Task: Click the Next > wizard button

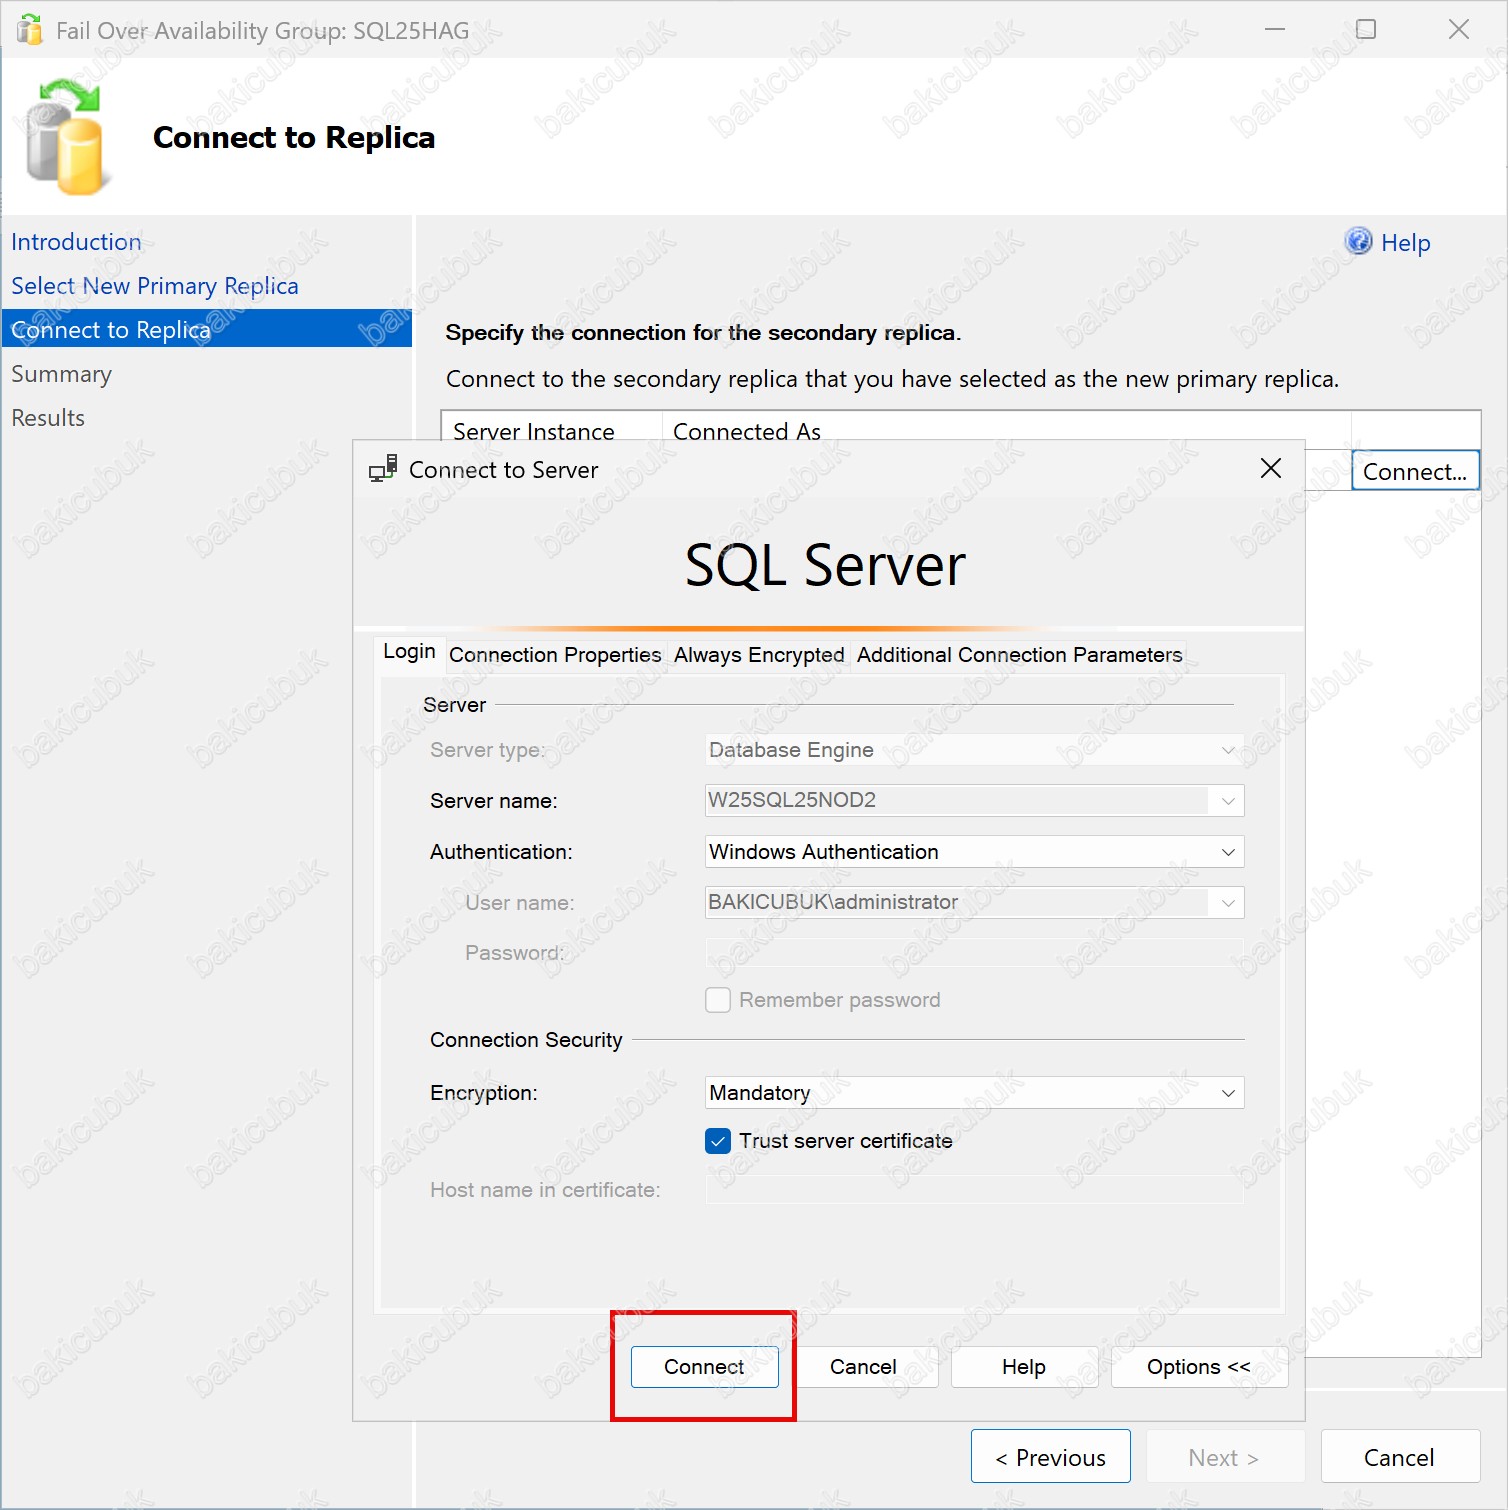Action: tap(1225, 1457)
